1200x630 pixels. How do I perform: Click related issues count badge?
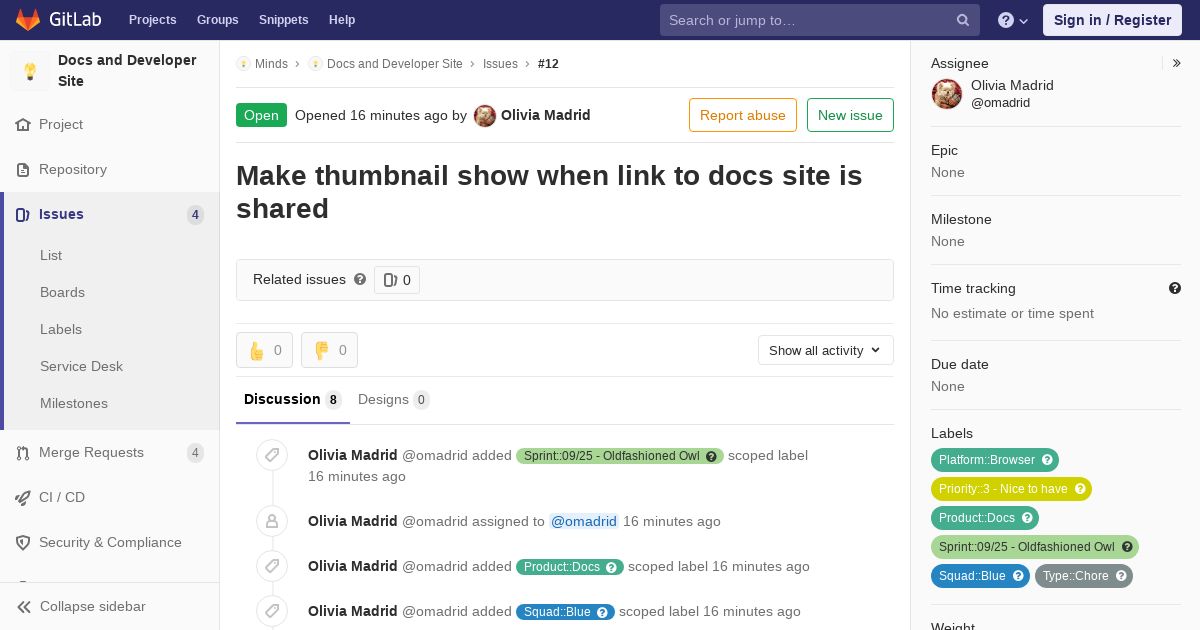(397, 280)
